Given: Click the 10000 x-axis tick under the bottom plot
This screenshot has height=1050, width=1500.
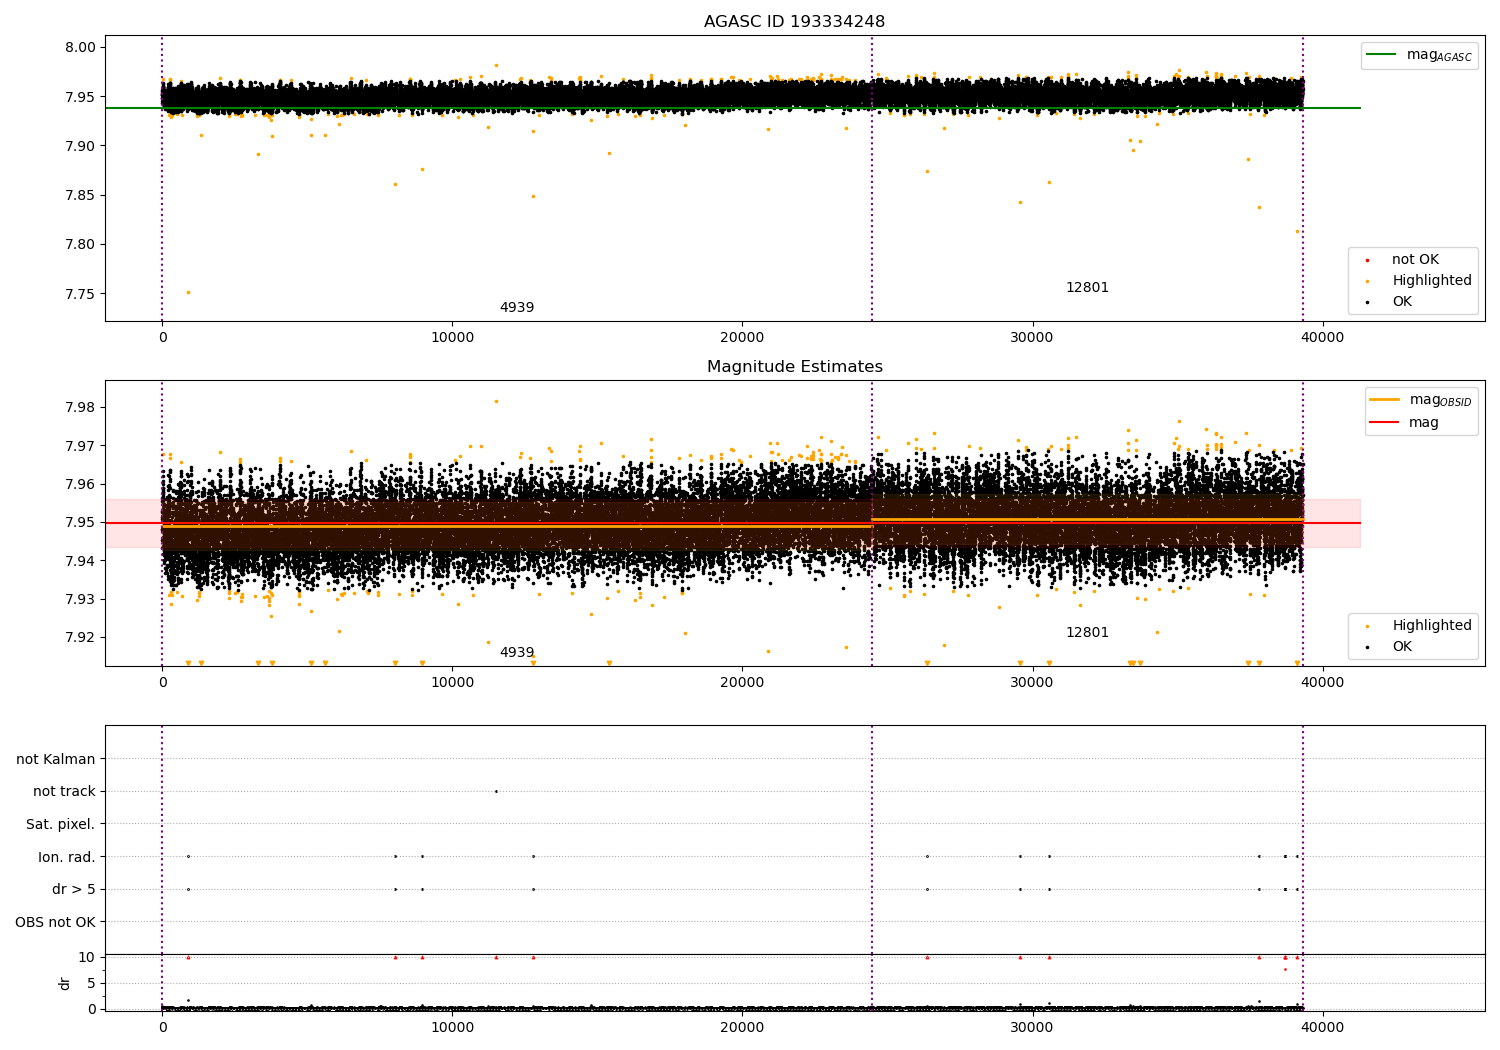Looking at the screenshot, I should pos(452,1027).
